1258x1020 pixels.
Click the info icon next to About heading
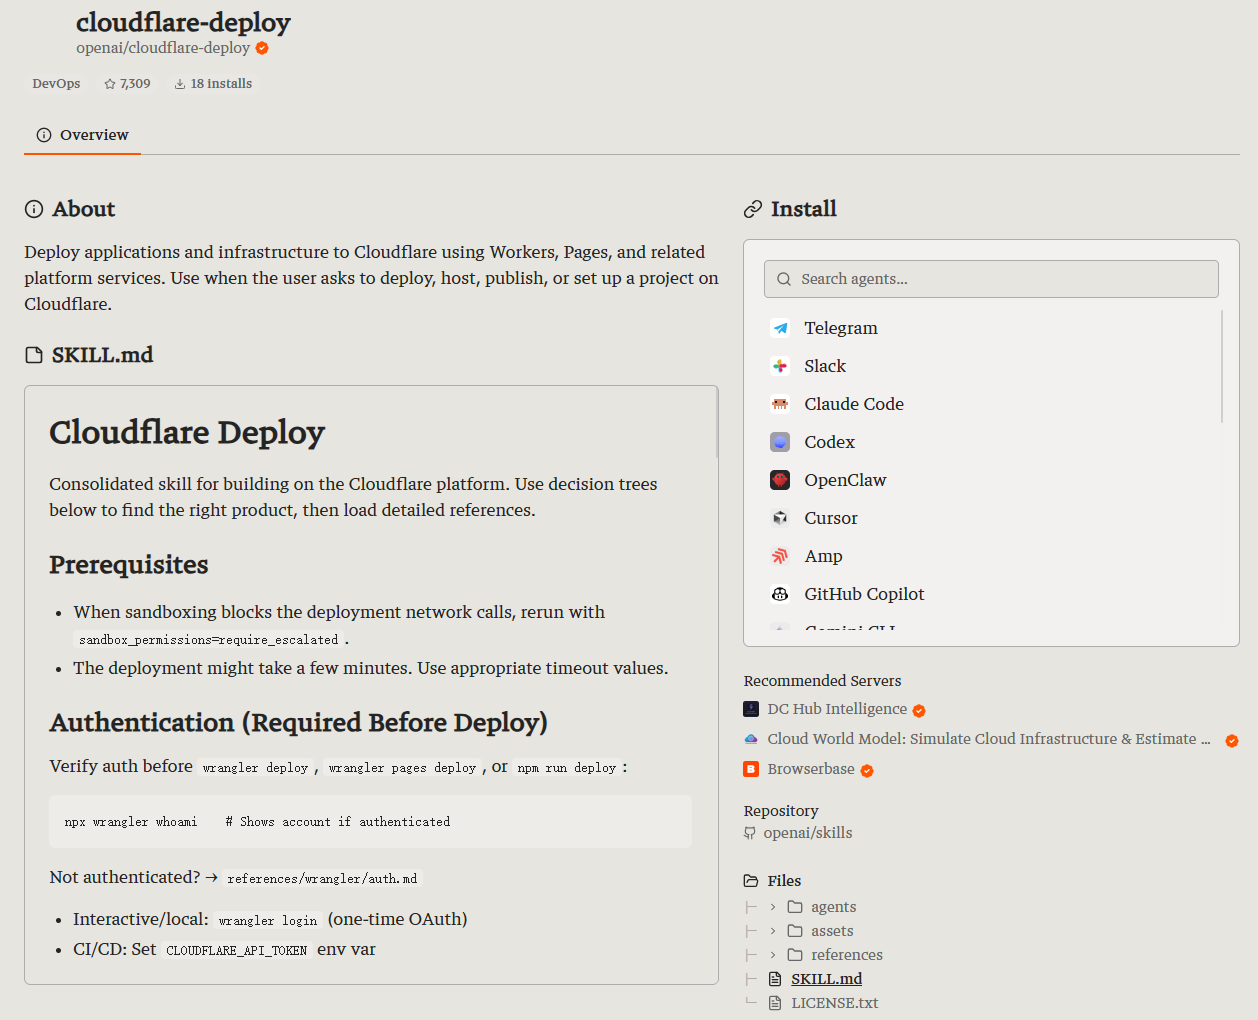[34, 209]
